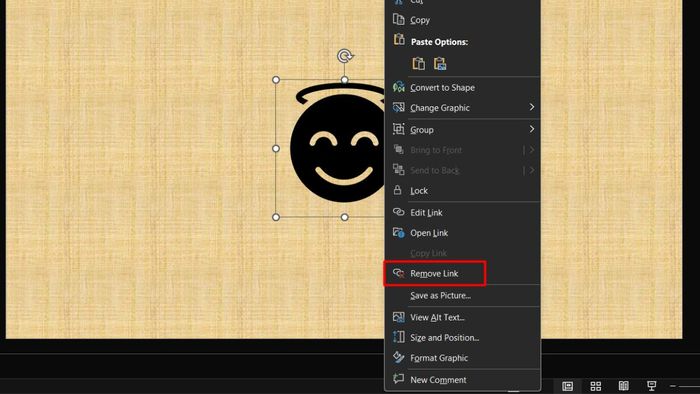Switch to Slide Sorter view
This screenshot has width=700, height=394.
(596, 386)
